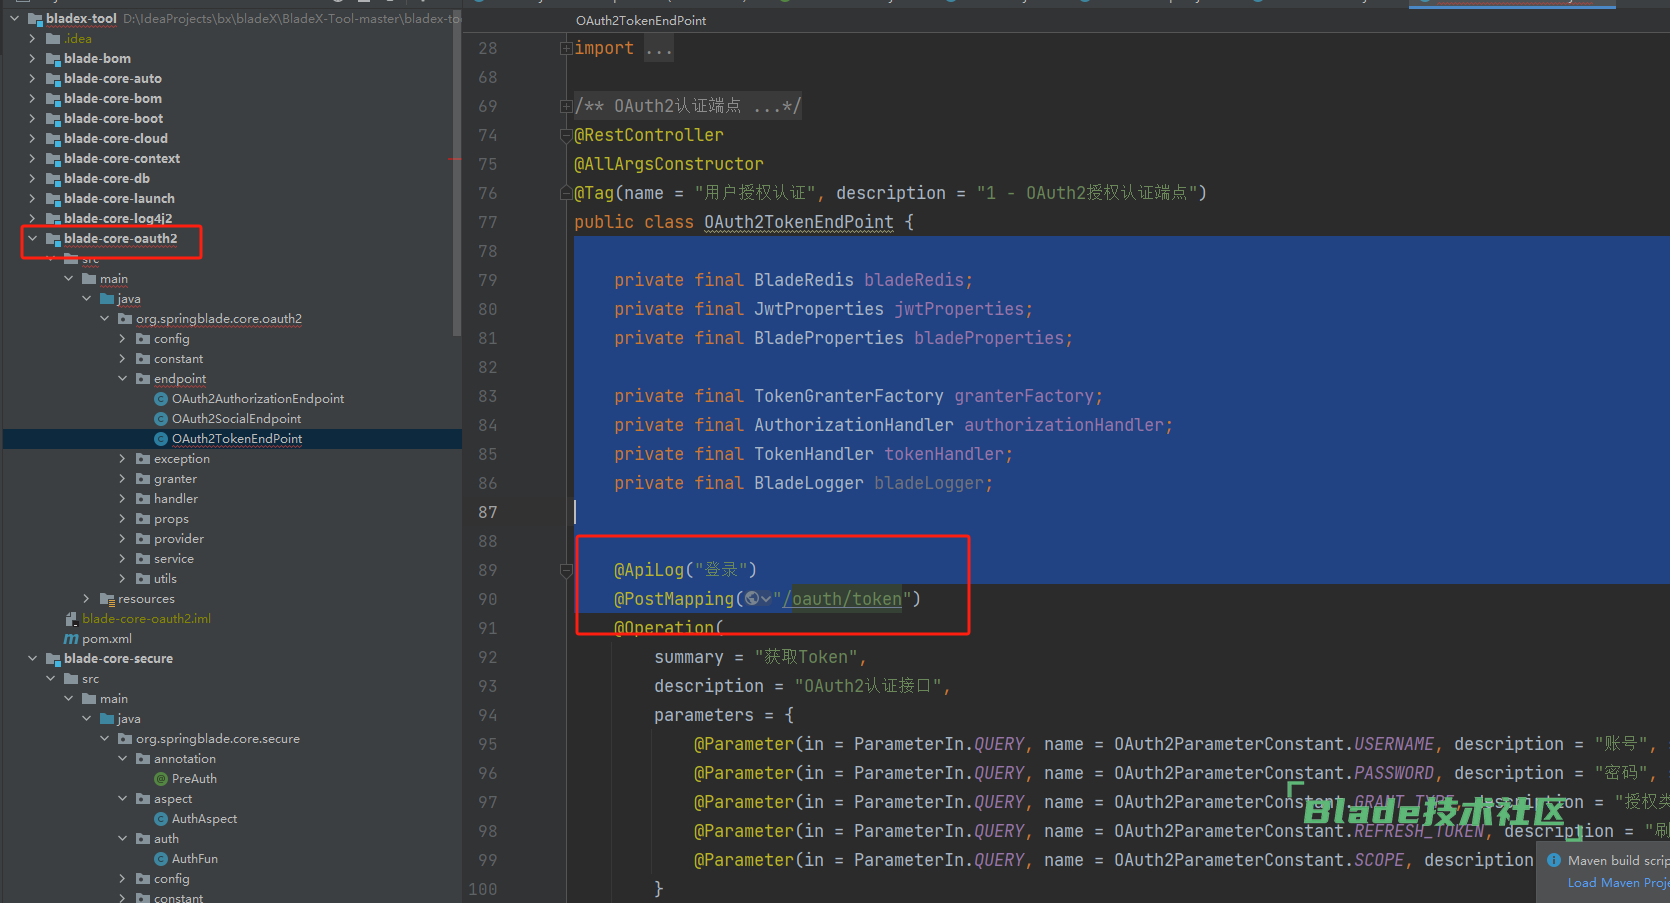This screenshot has height=903, width=1670.
Task: Click the OAuth2TokenEndPoint class icon
Action: click(x=161, y=439)
